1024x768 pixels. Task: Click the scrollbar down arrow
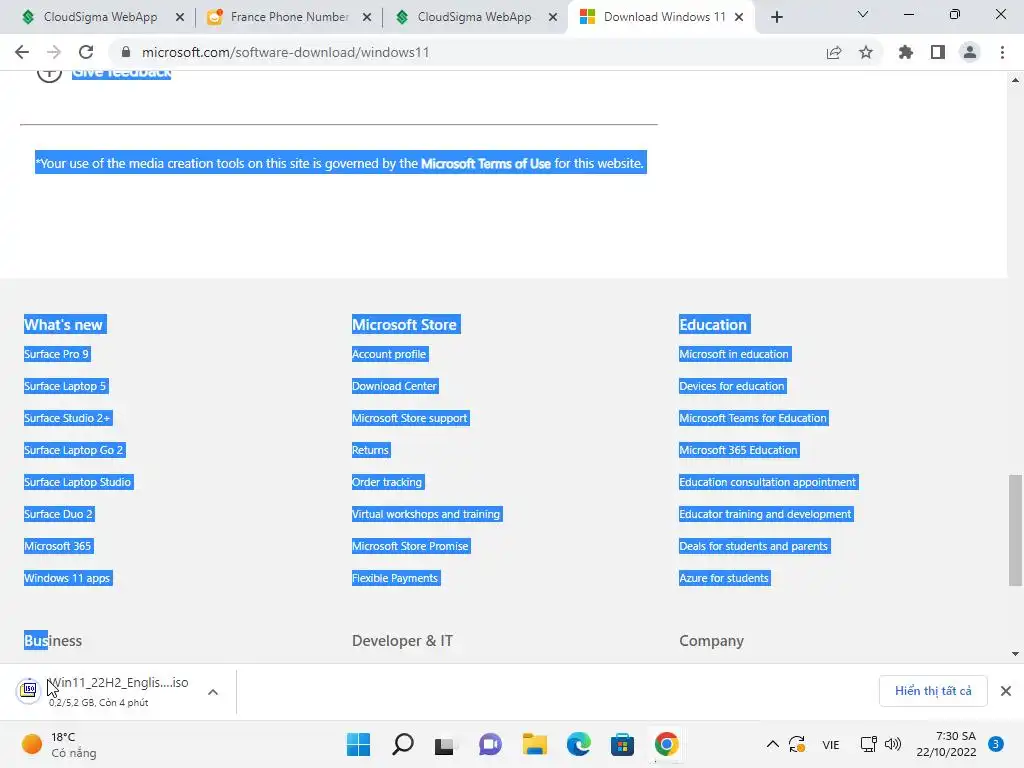(1015, 654)
